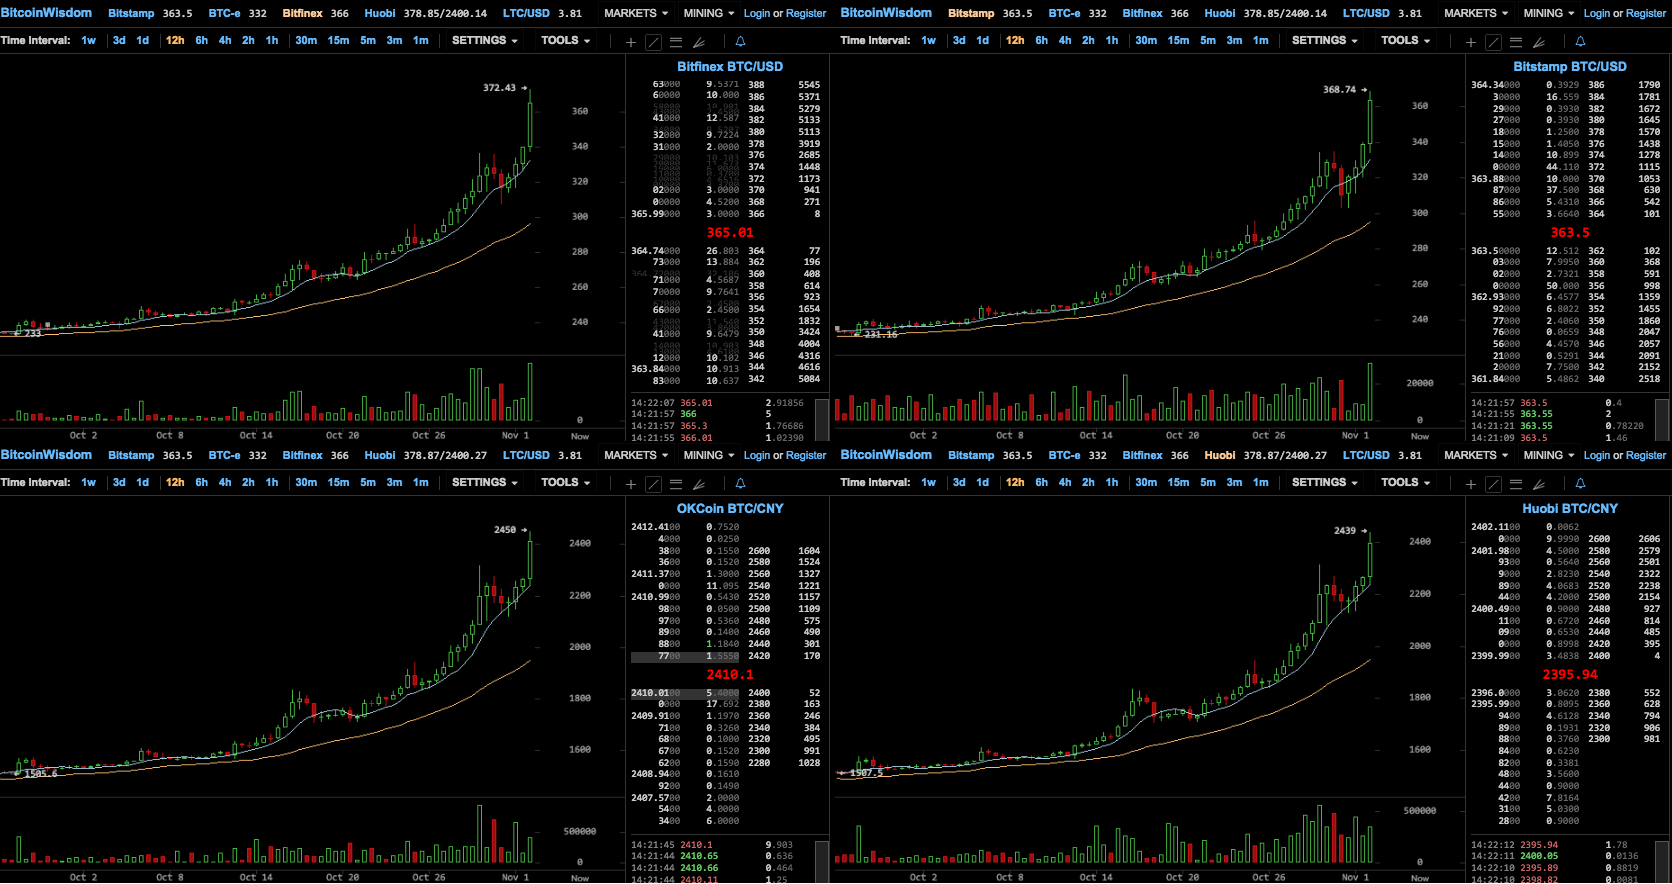
Task: Open MARKETS dropdown in Huobi BTC/CNY panel
Action: coord(1476,455)
